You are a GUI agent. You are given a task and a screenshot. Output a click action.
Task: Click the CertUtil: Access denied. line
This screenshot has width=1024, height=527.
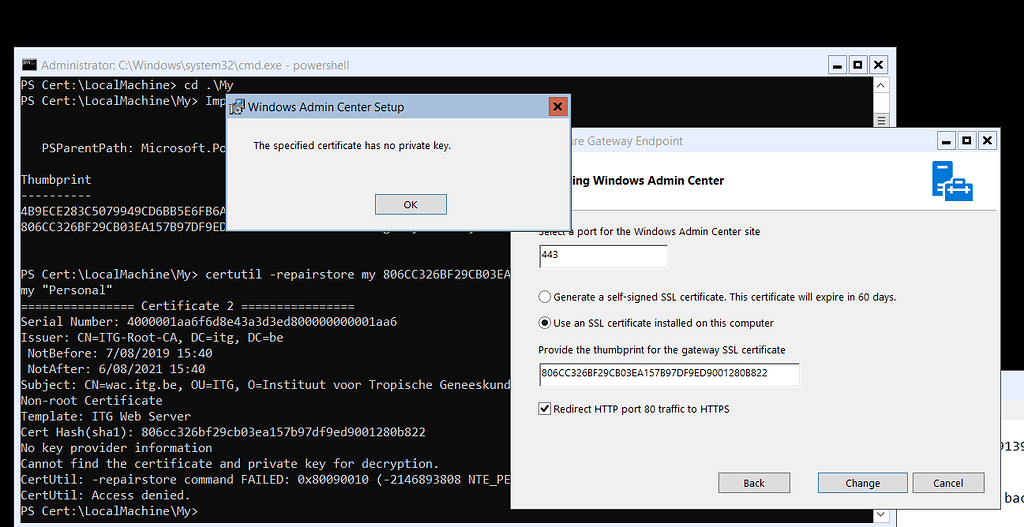[106, 495]
